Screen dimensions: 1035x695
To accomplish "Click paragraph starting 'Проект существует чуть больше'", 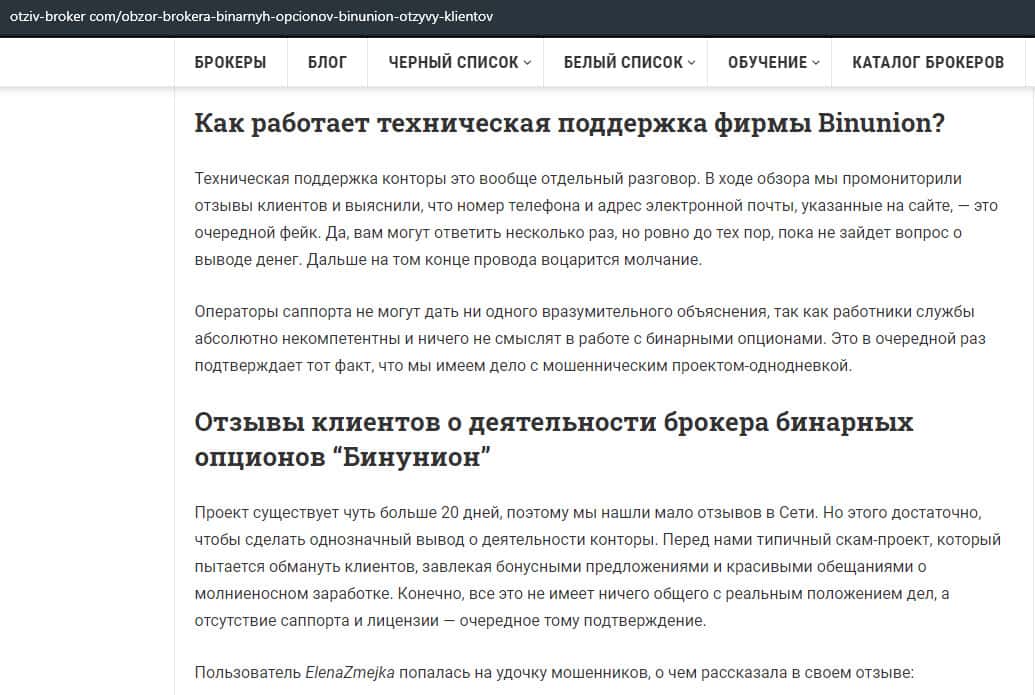I will pyautogui.click(x=597, y=566).
